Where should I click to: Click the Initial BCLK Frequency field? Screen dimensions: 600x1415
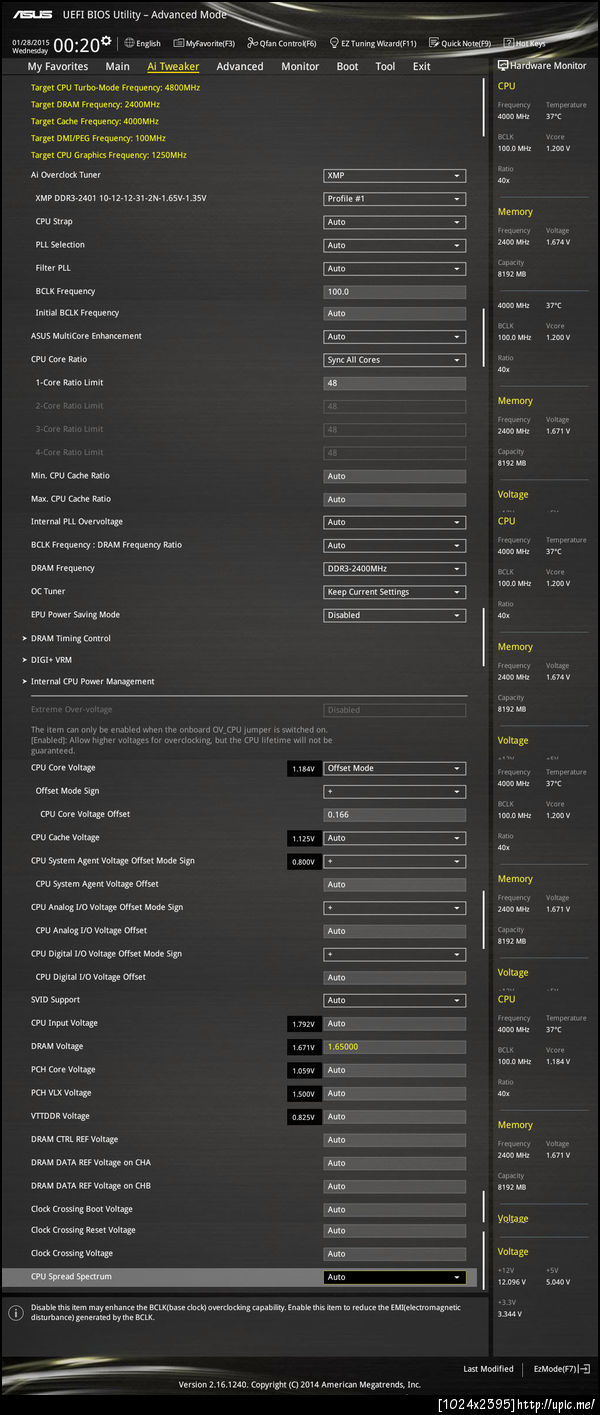pos(395,313)
